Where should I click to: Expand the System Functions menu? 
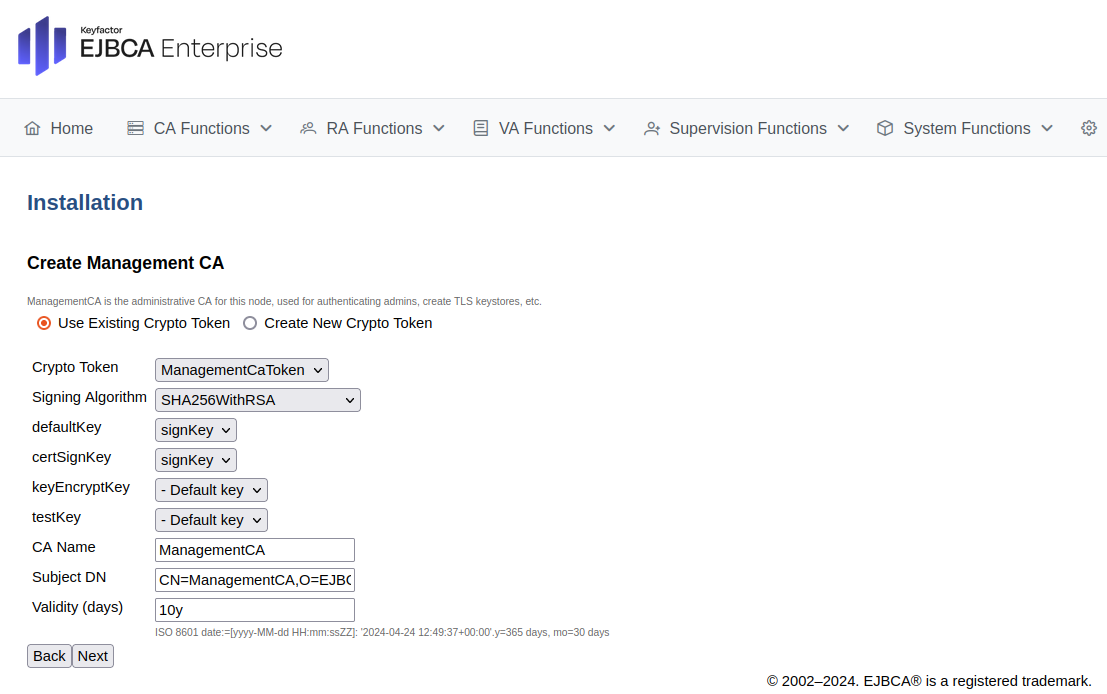click(x=1047, y=128)
